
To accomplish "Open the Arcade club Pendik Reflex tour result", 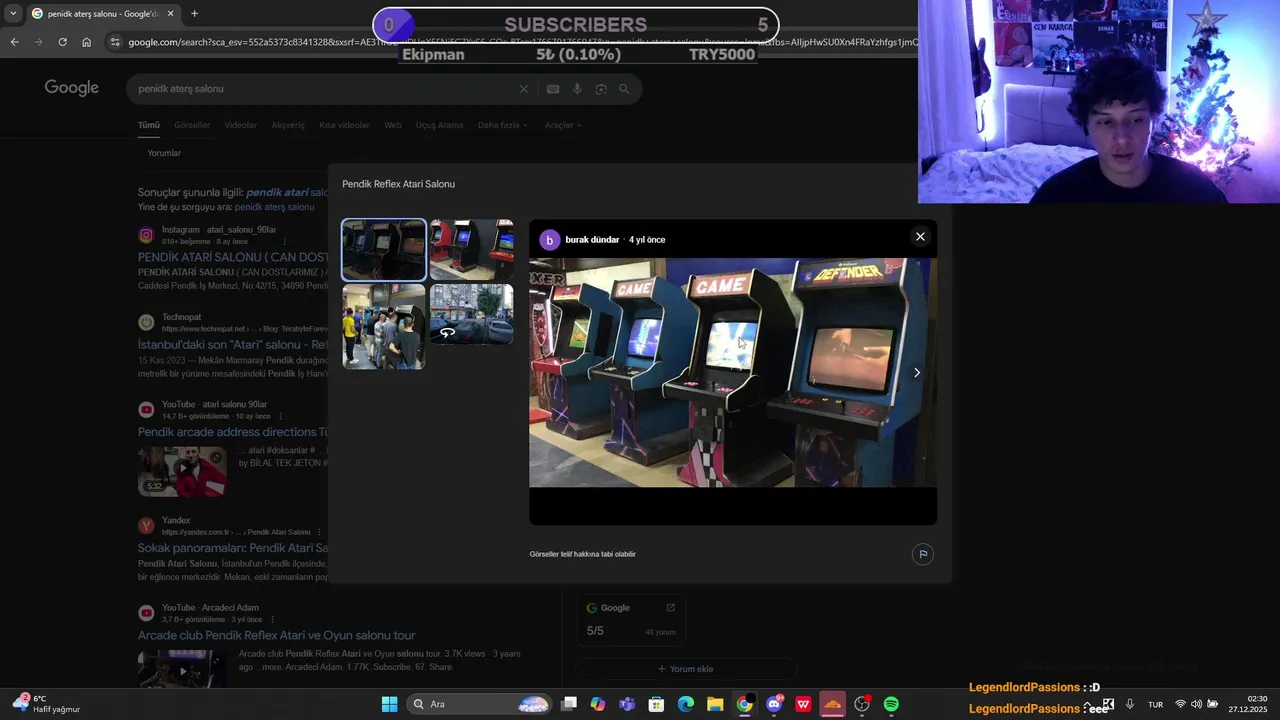I will [x=277, y=635].
